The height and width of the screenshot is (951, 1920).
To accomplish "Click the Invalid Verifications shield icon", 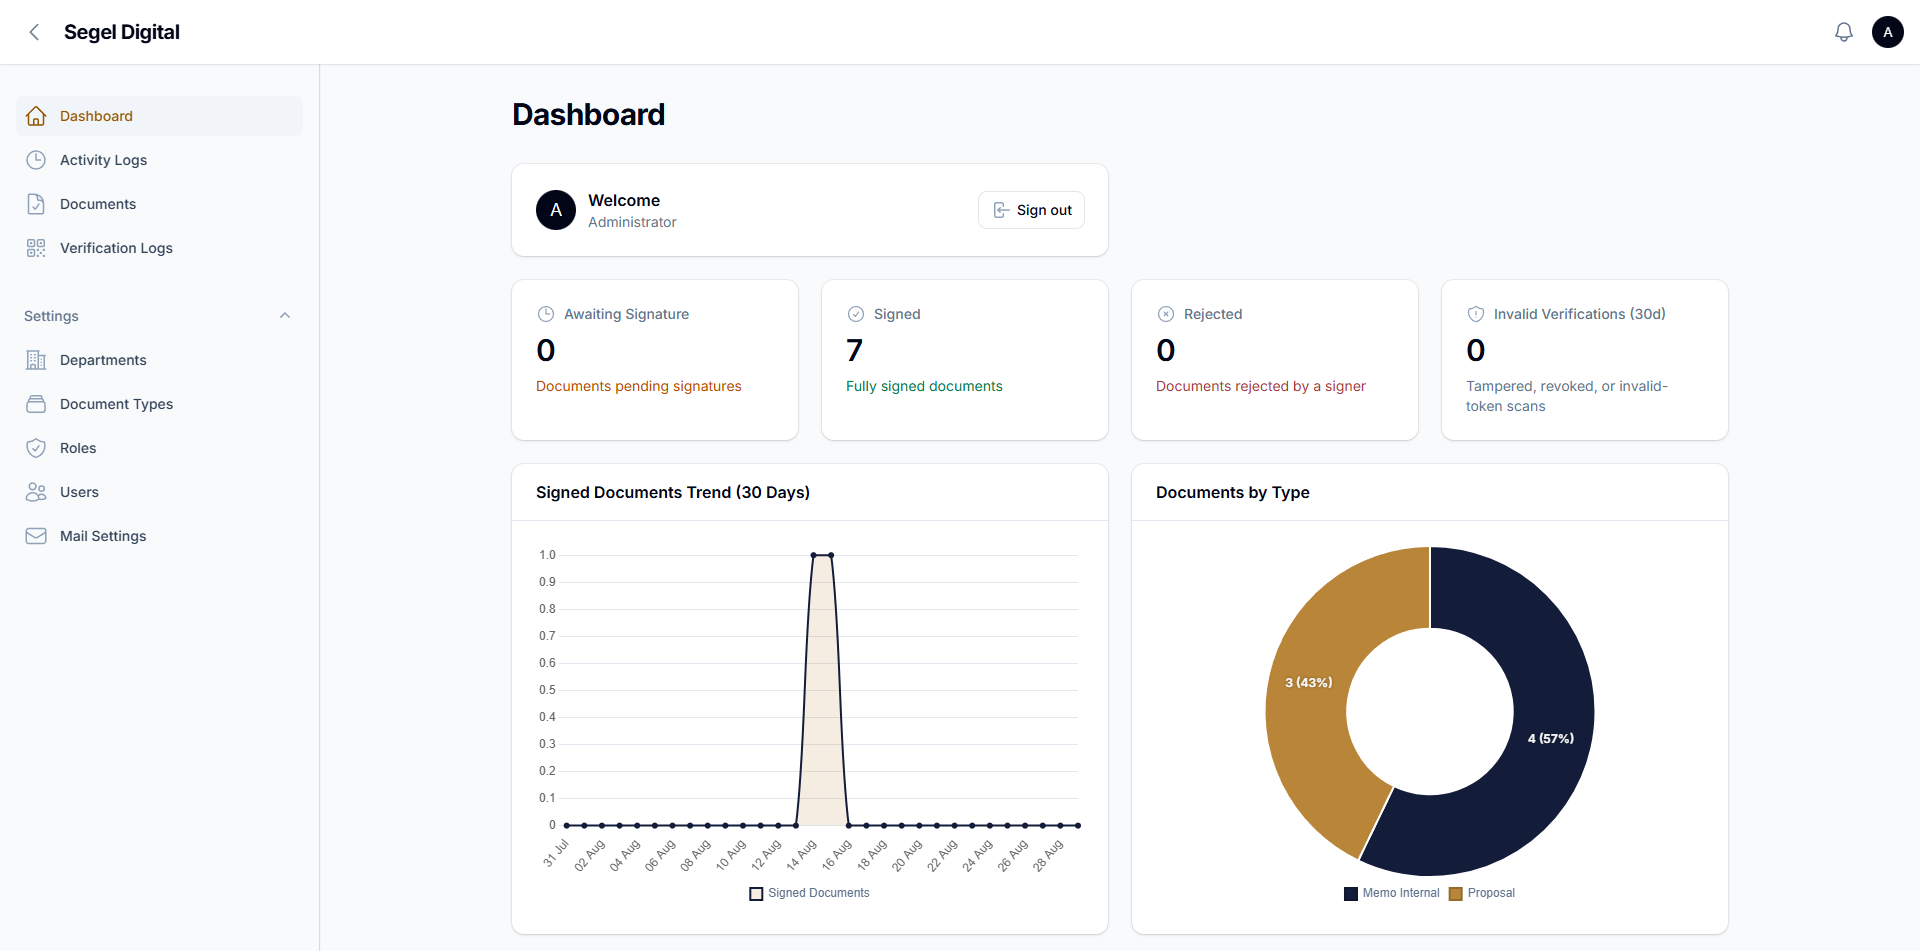I will (1476, 314).
